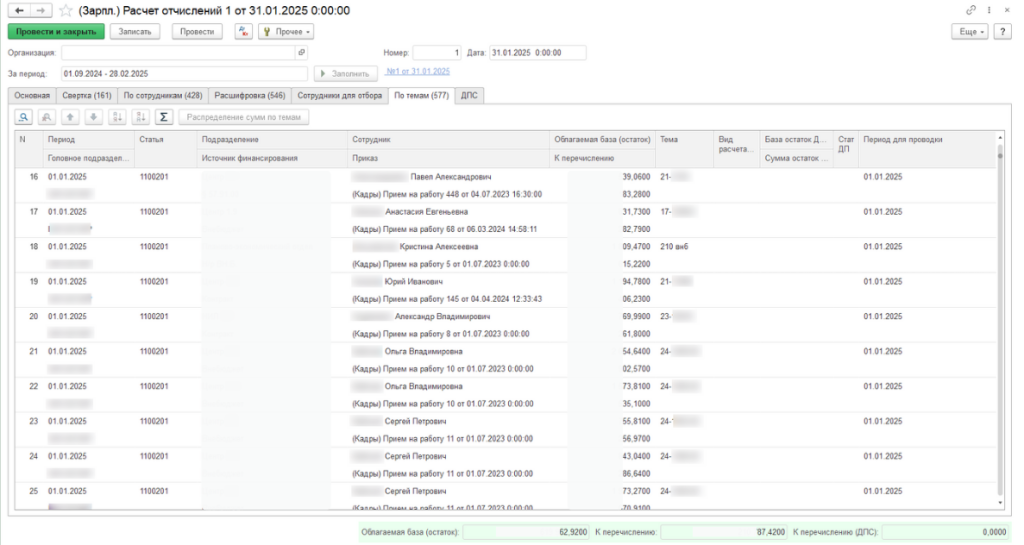Select the ДПС tab
The width and height of the screenshot is (1024, 545).
pos(469,95)
